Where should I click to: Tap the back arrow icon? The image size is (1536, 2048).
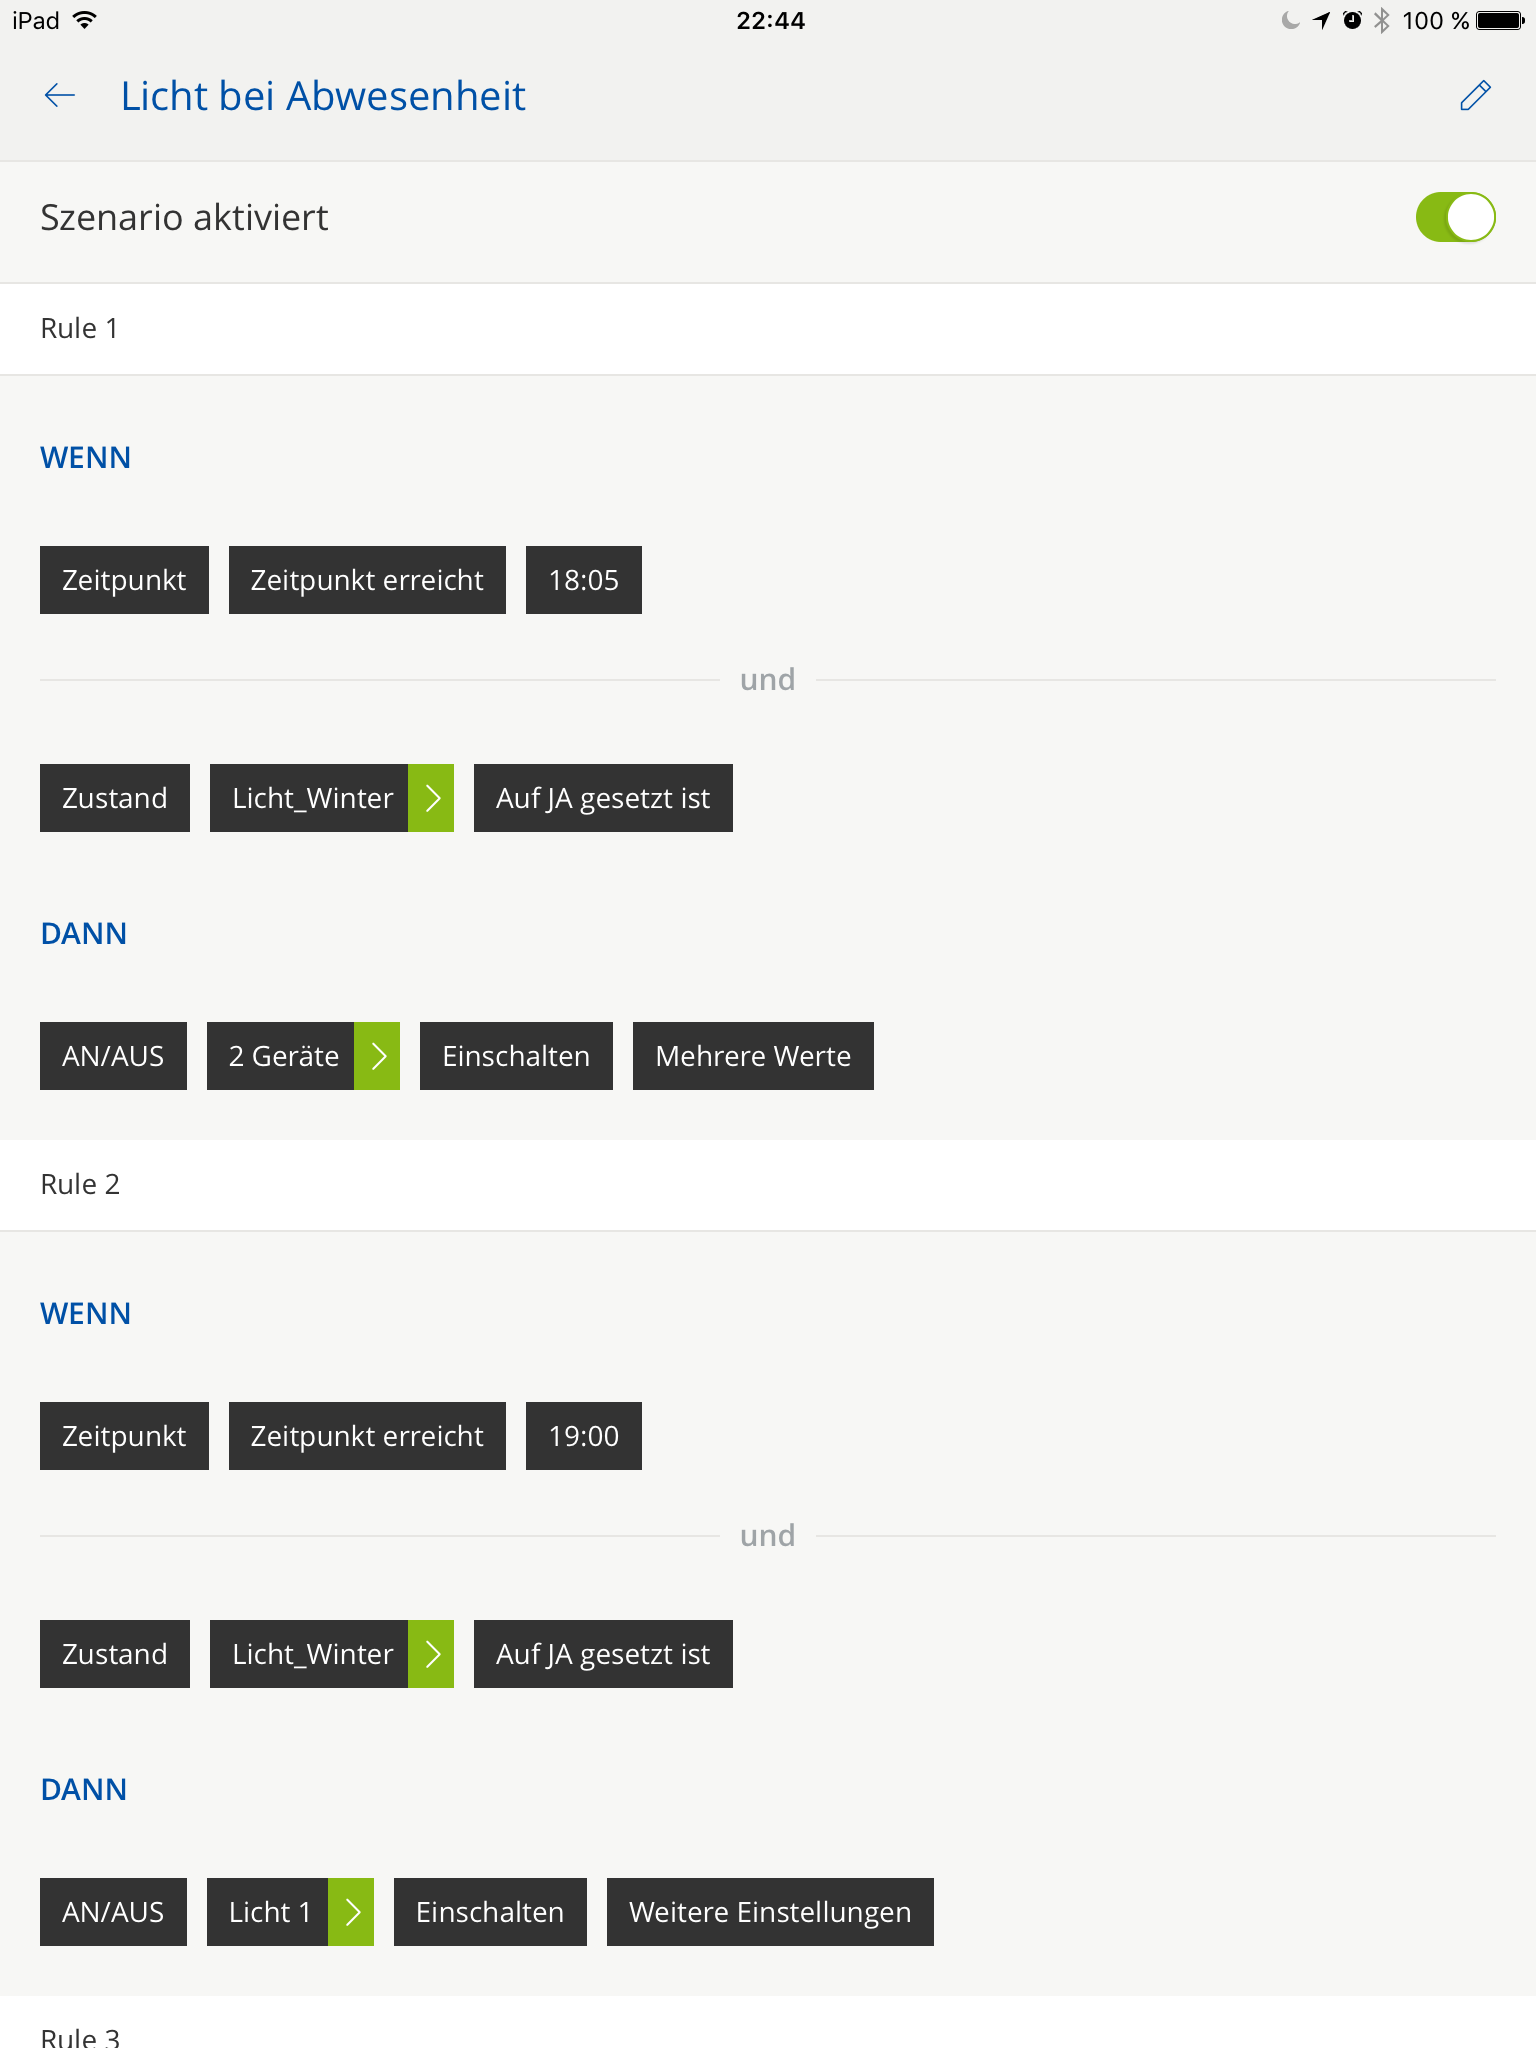click(60, 96)
